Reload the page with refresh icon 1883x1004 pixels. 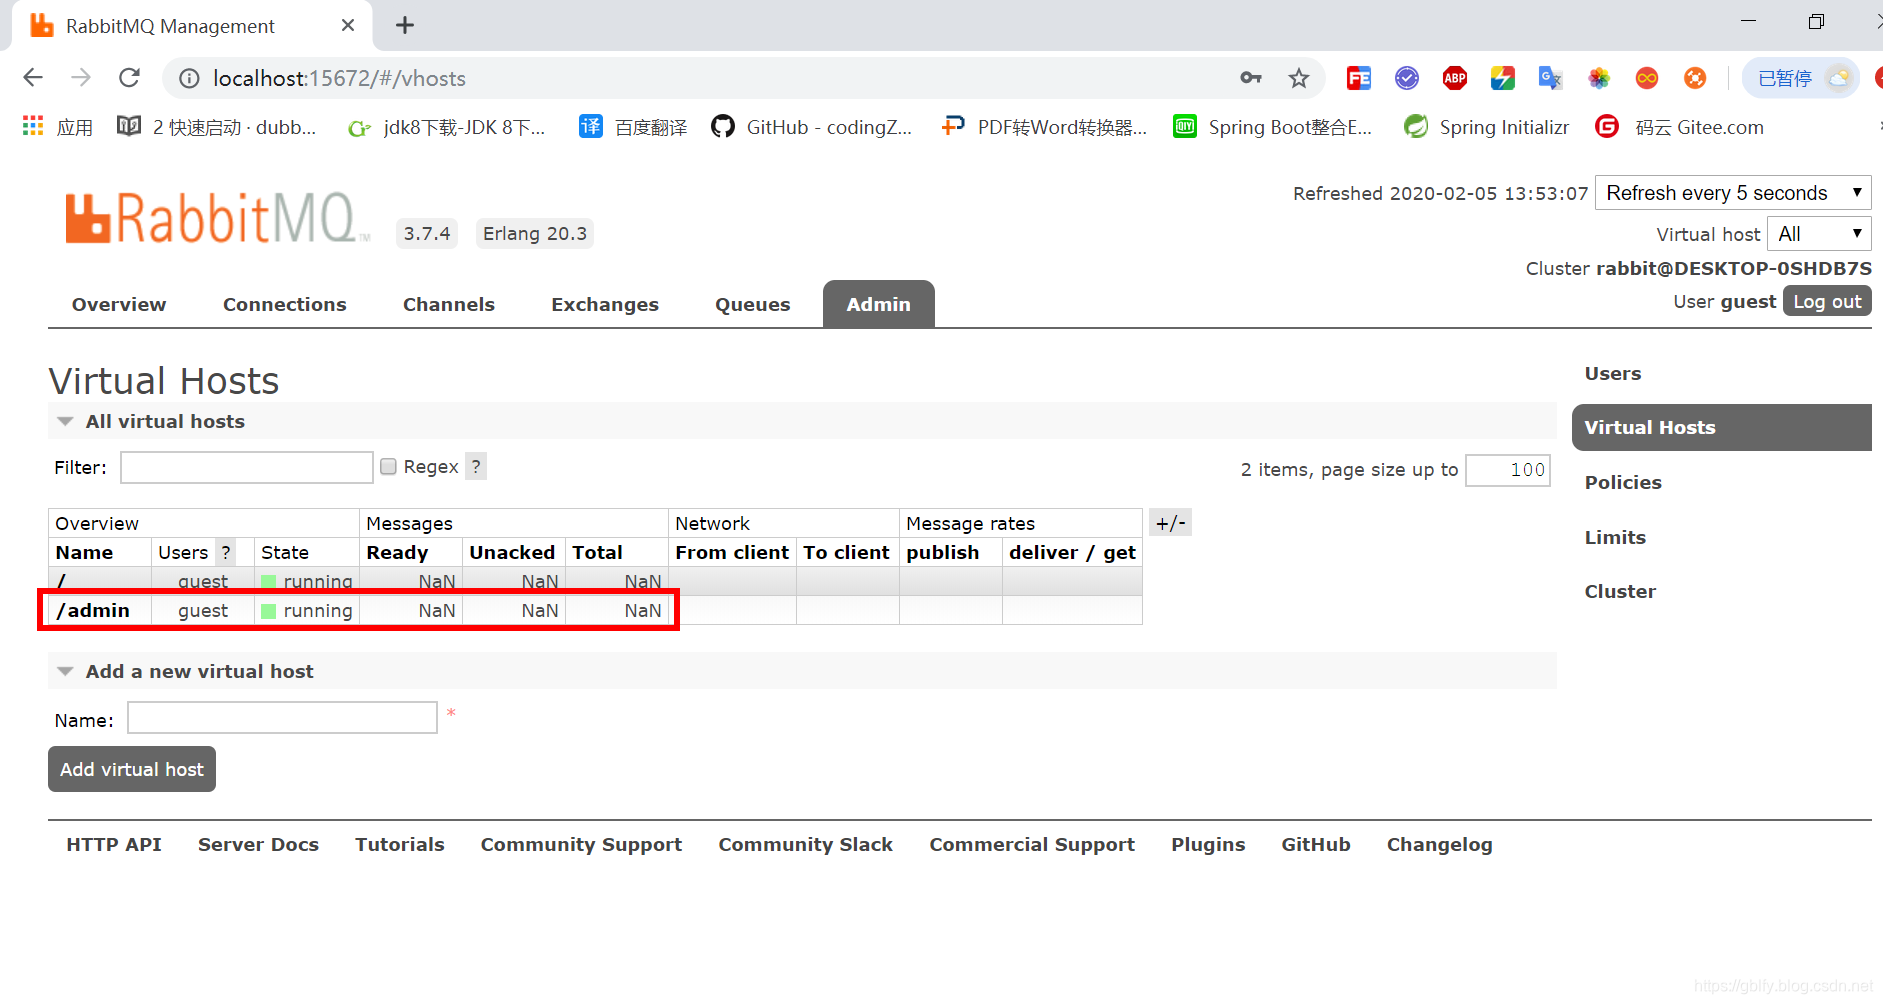pos(129,78)
